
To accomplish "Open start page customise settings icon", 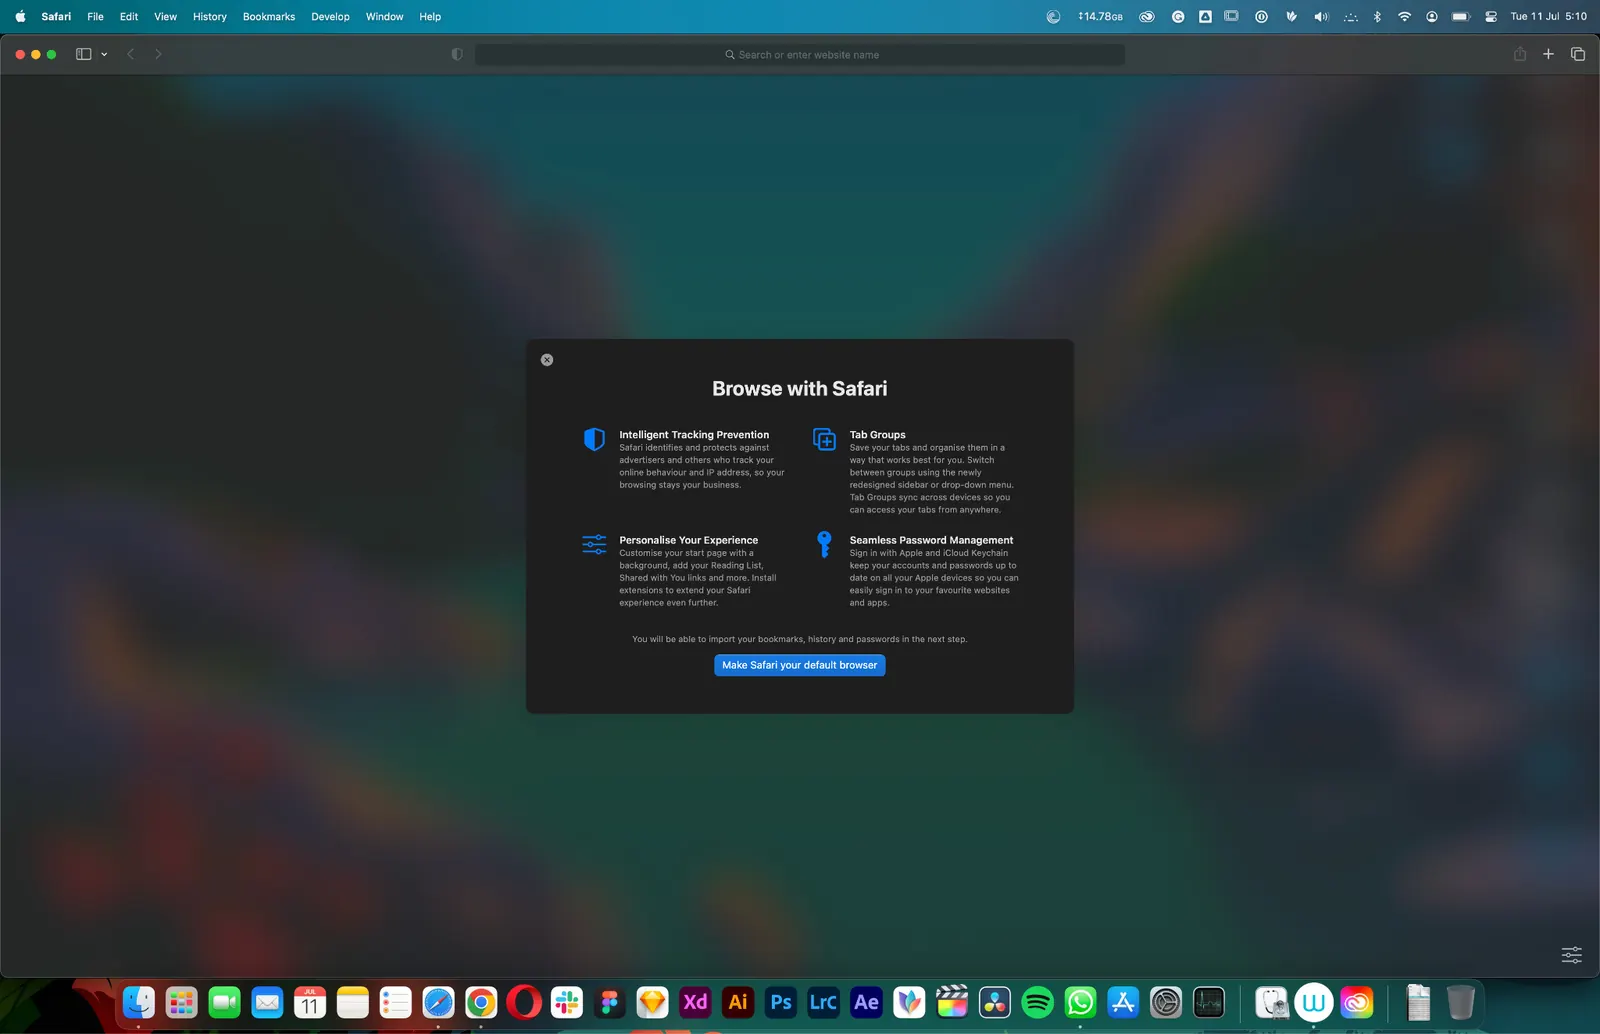I will [x=1572, y=954].
